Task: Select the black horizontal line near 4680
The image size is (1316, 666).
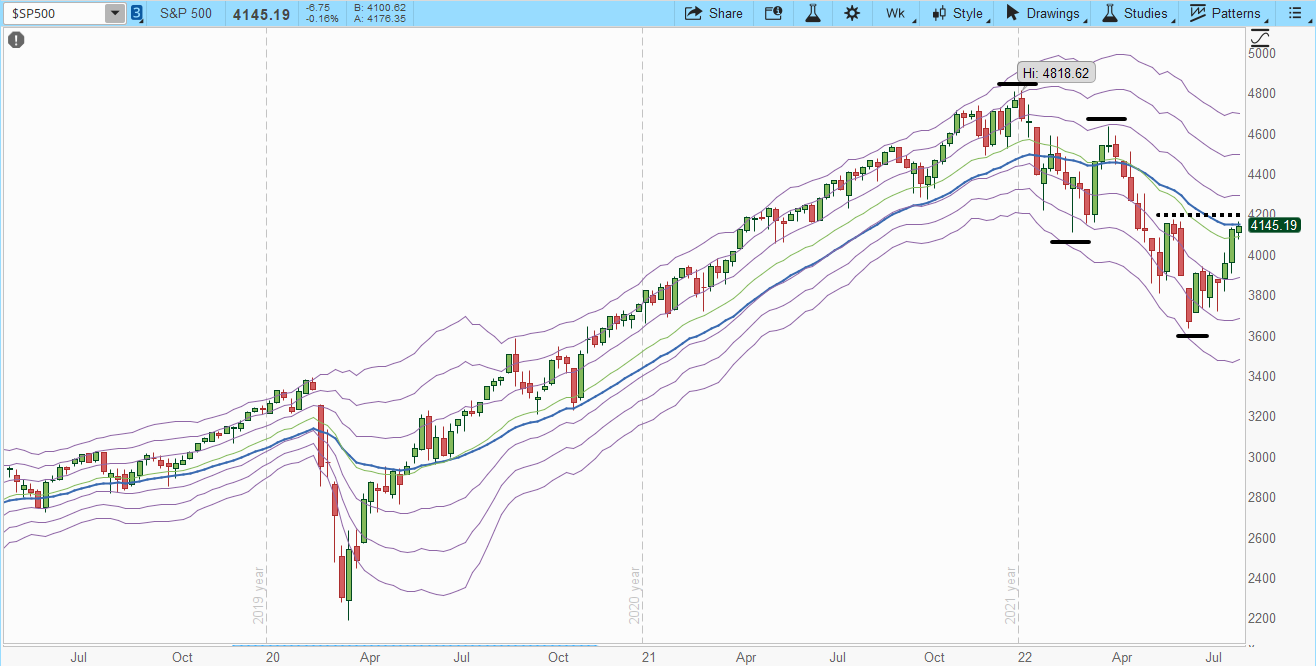Action: [x=1106, y=119]
